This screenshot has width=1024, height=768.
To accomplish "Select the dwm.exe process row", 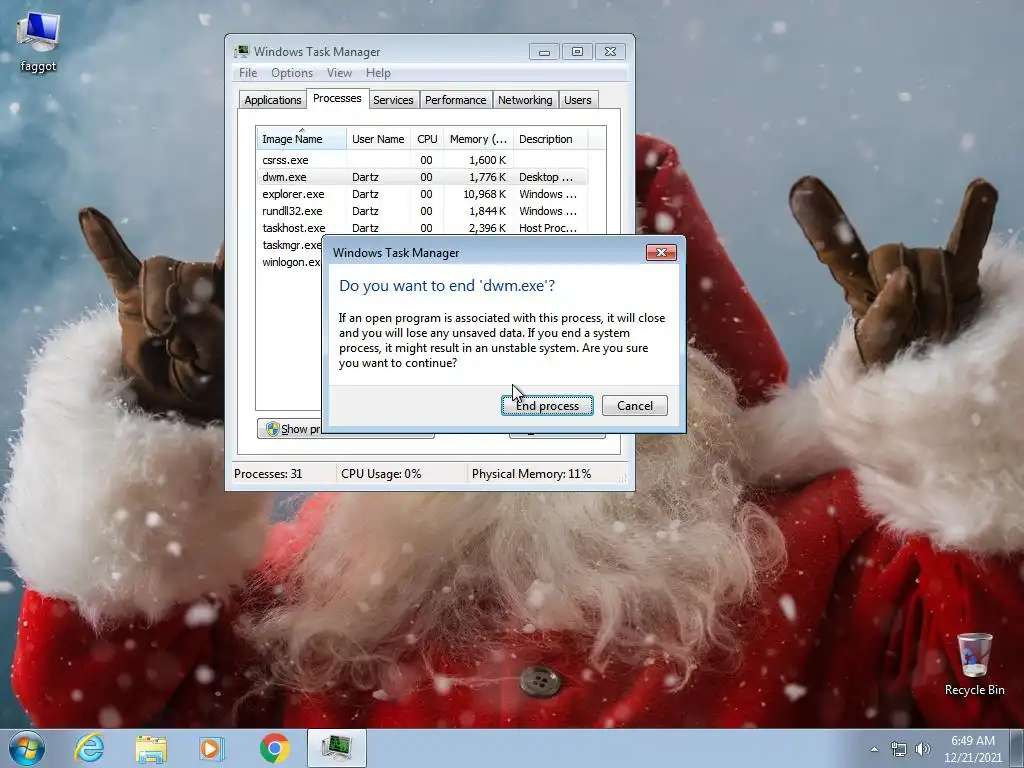I will click(x=422, y=177).
